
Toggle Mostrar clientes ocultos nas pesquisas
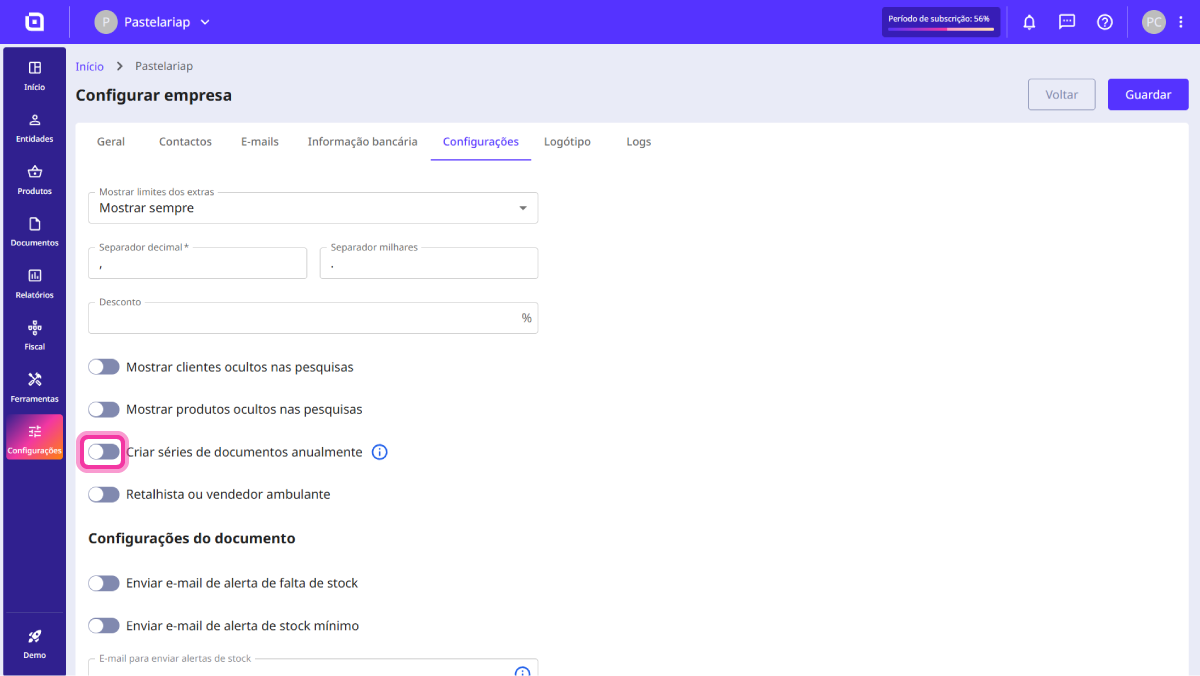point(104,367)
